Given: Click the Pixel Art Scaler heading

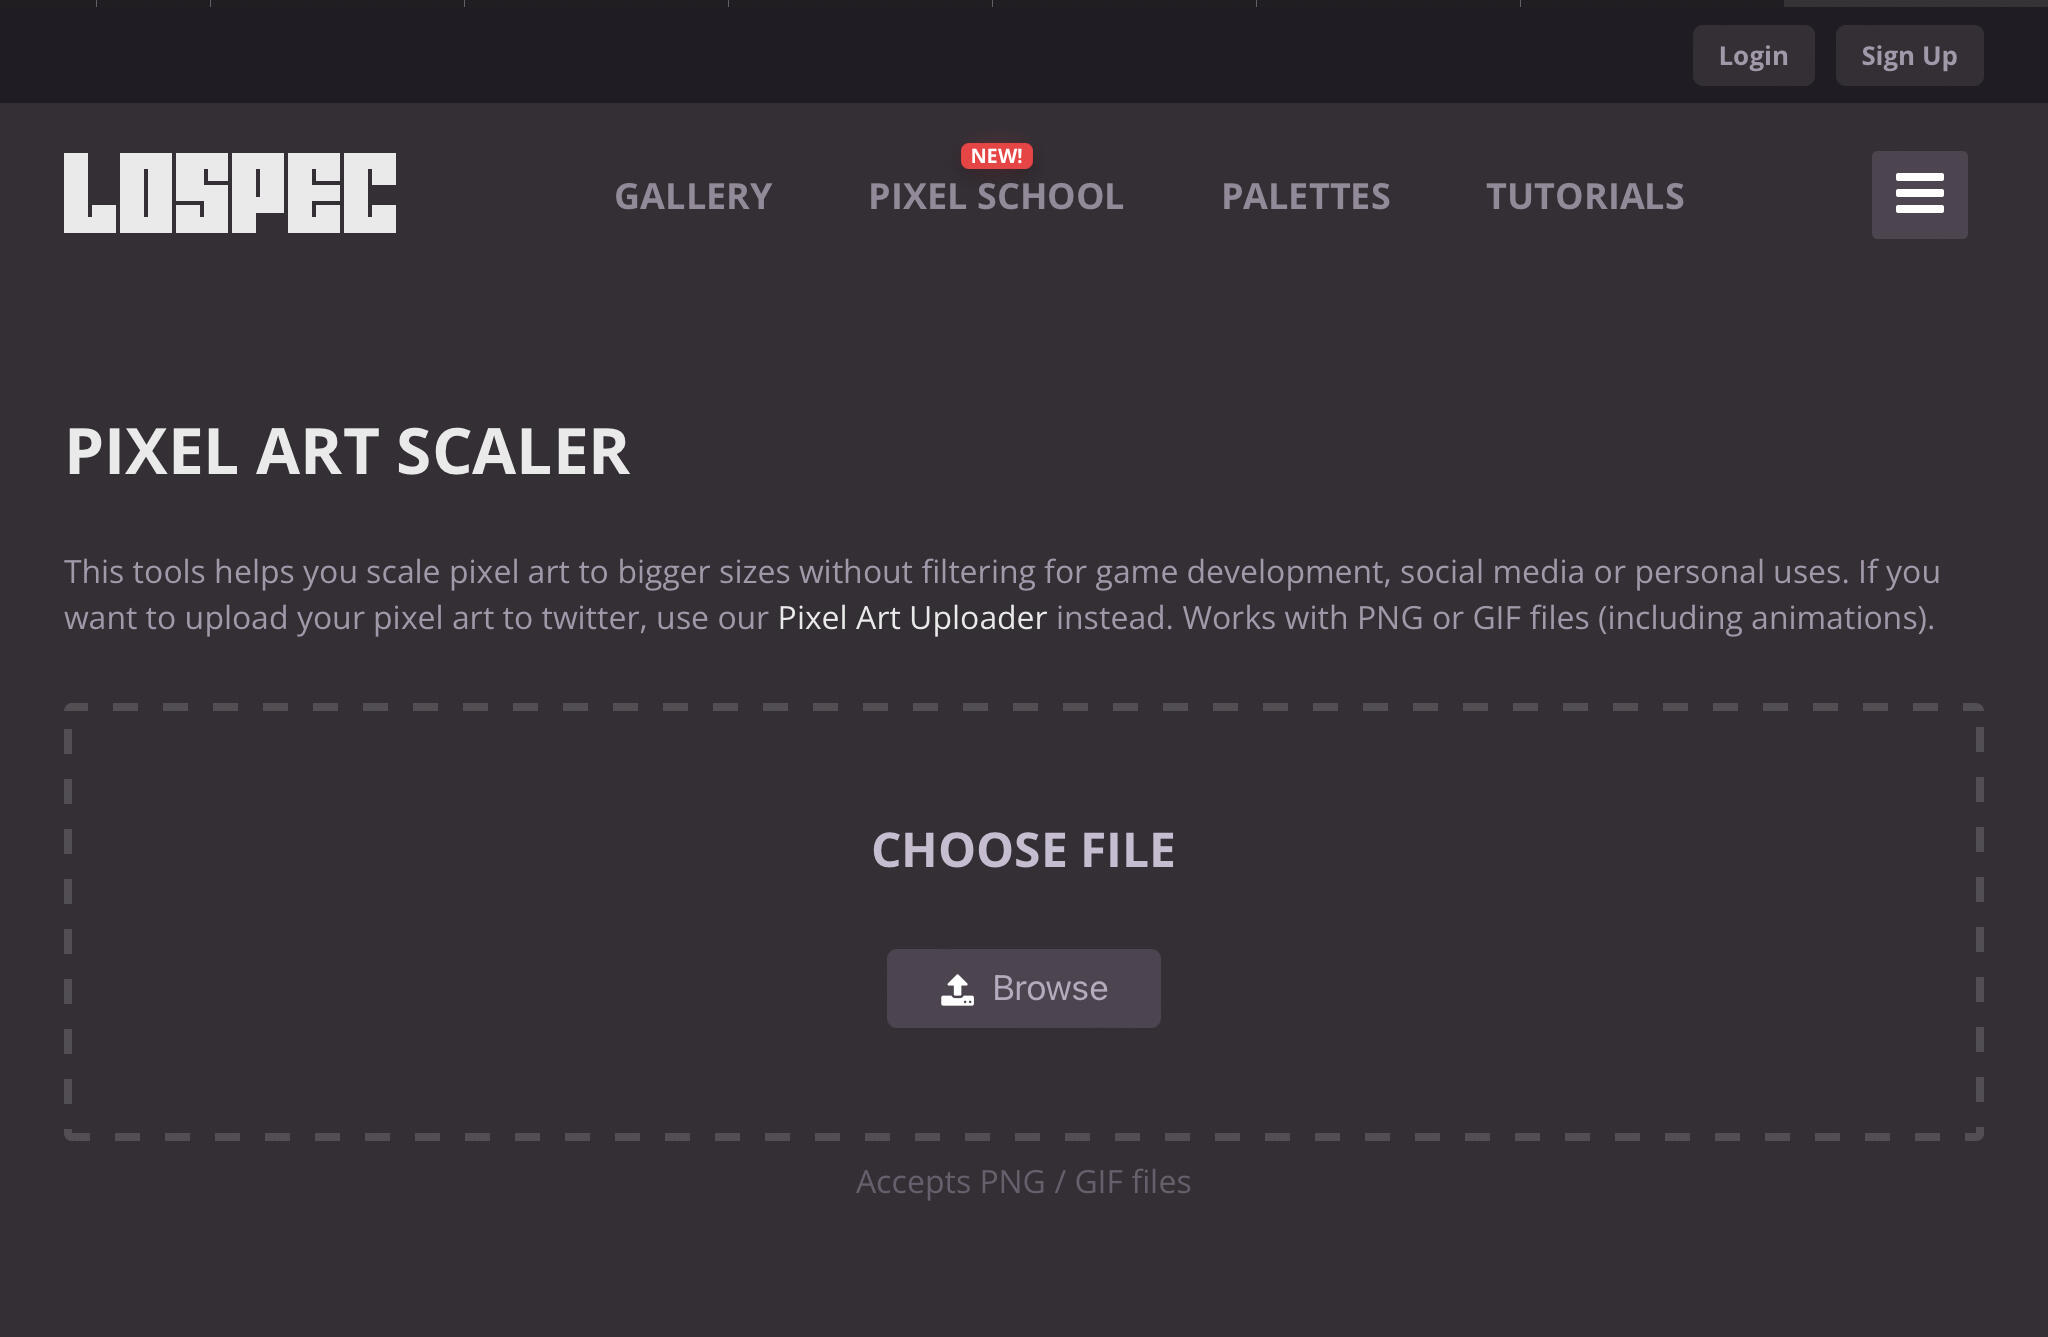Looking at the screenshot, I should click(347, 451).
